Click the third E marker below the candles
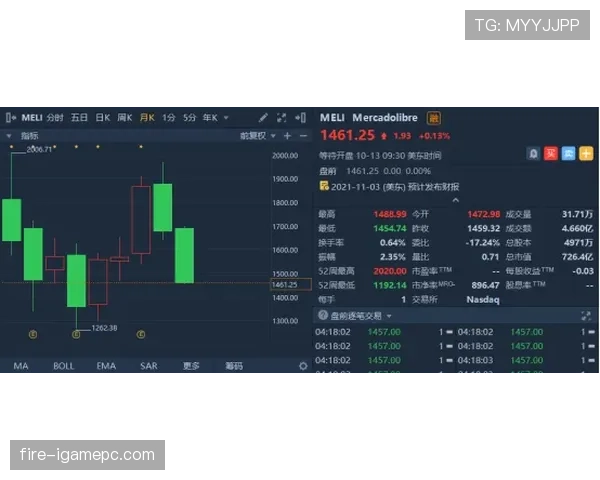This screenshot has height=480, width=600. [141, 335]
